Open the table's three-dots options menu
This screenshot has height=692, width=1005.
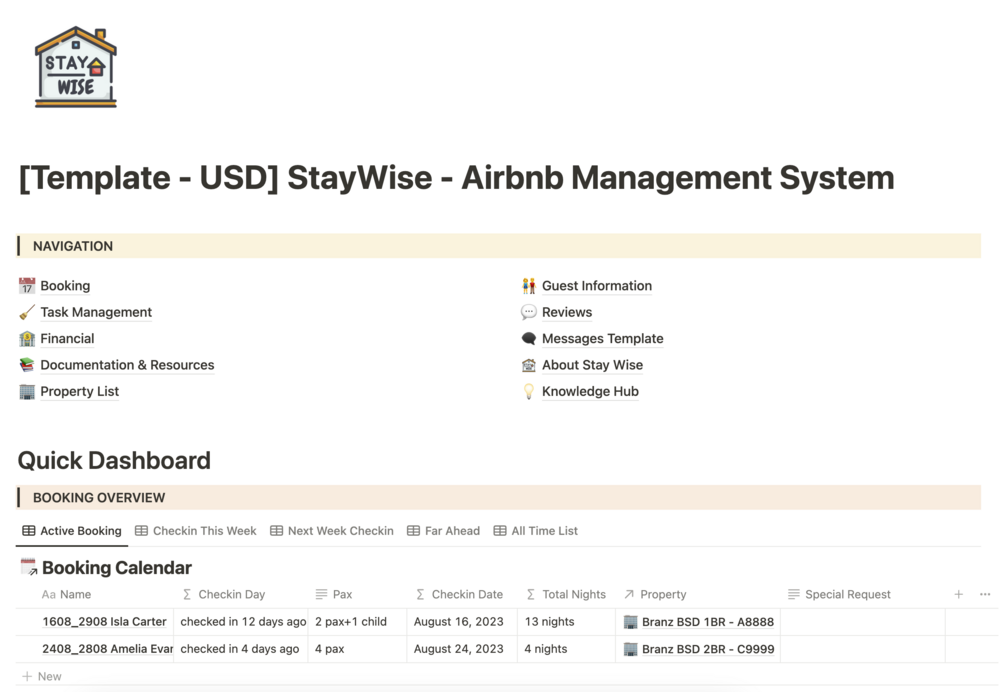[x=985, y=594]
